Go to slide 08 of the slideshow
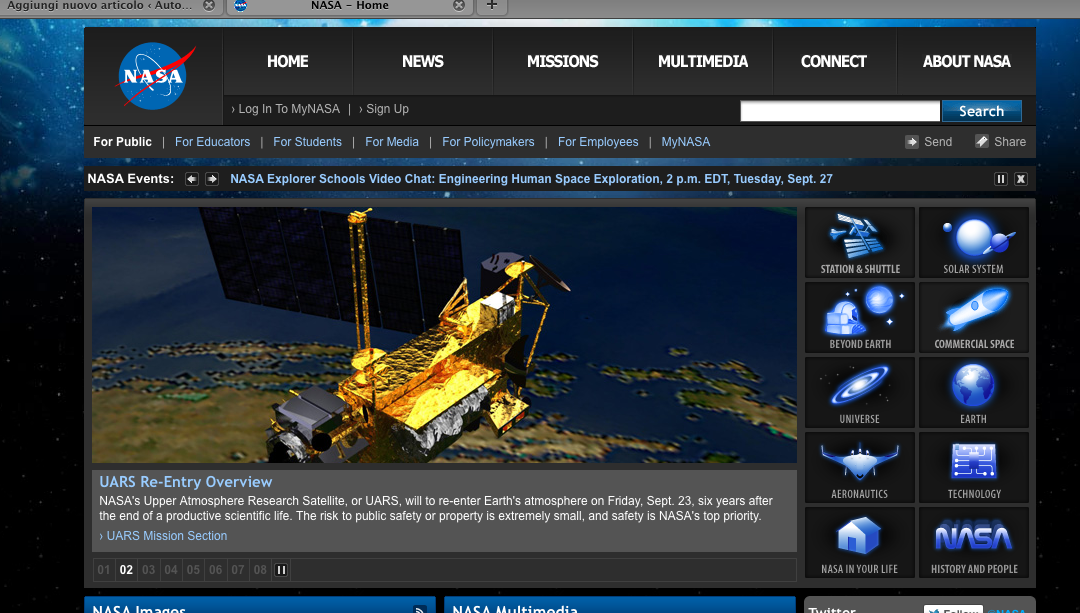1080x613 pixels. click(260, 570)
